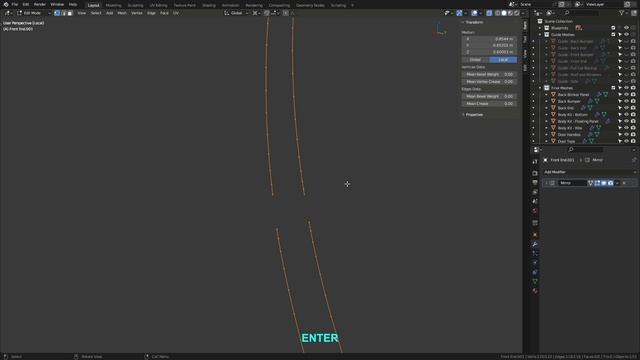
Task: Edit the Median X value field
Action: (489, 39)
